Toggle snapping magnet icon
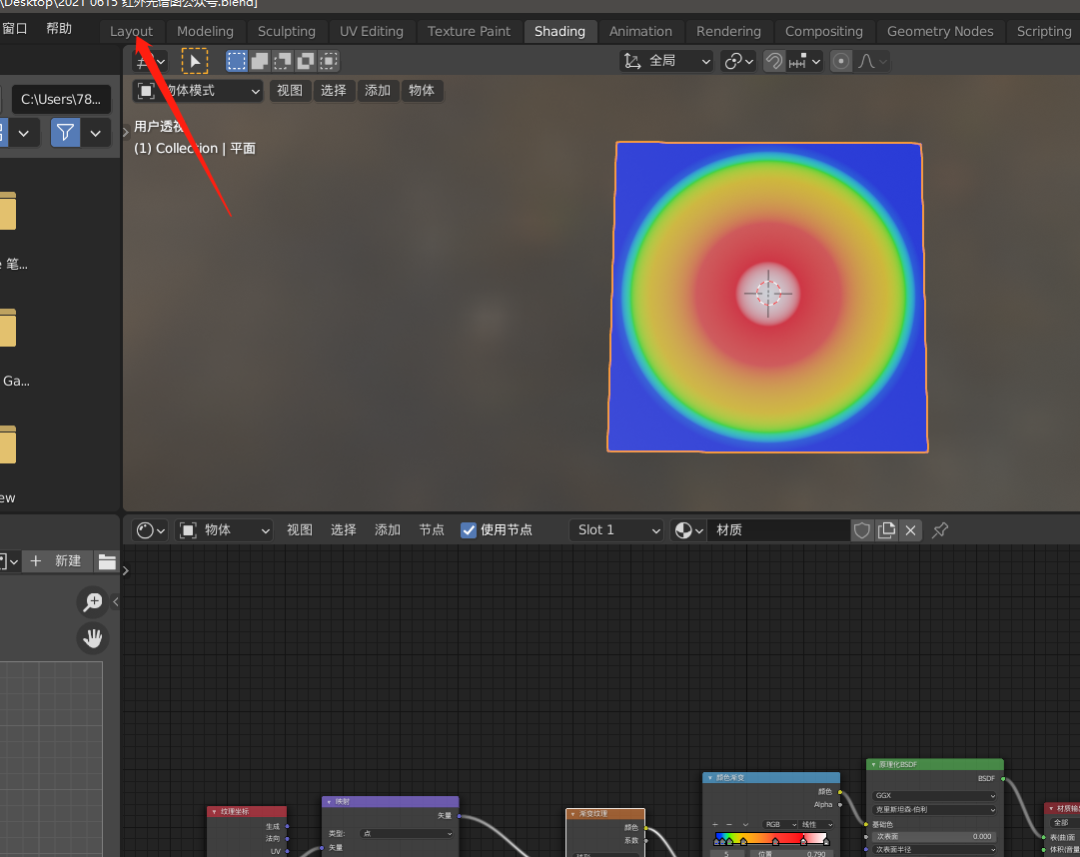Screen dimensions: 1080x857 click(774, 61)
